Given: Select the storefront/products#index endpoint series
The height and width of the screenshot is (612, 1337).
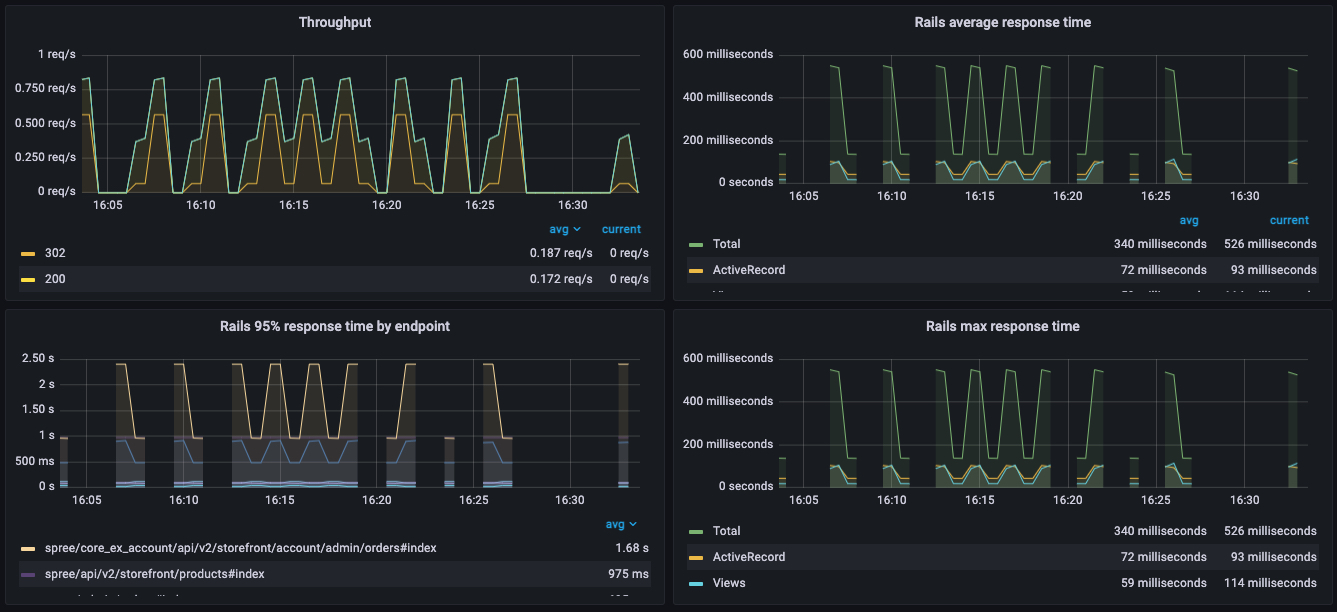Looking at the screenshot, I should coord(155,574).
